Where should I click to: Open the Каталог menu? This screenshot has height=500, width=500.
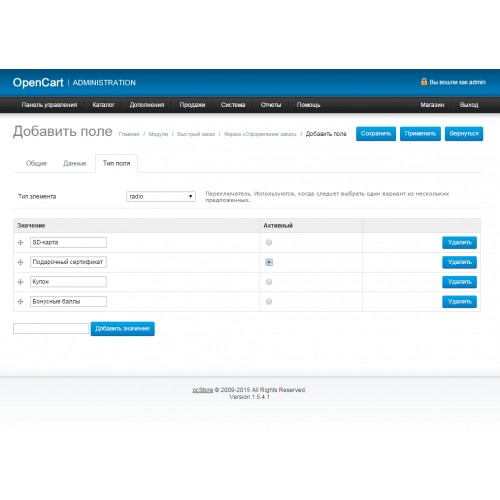point(103,105)
